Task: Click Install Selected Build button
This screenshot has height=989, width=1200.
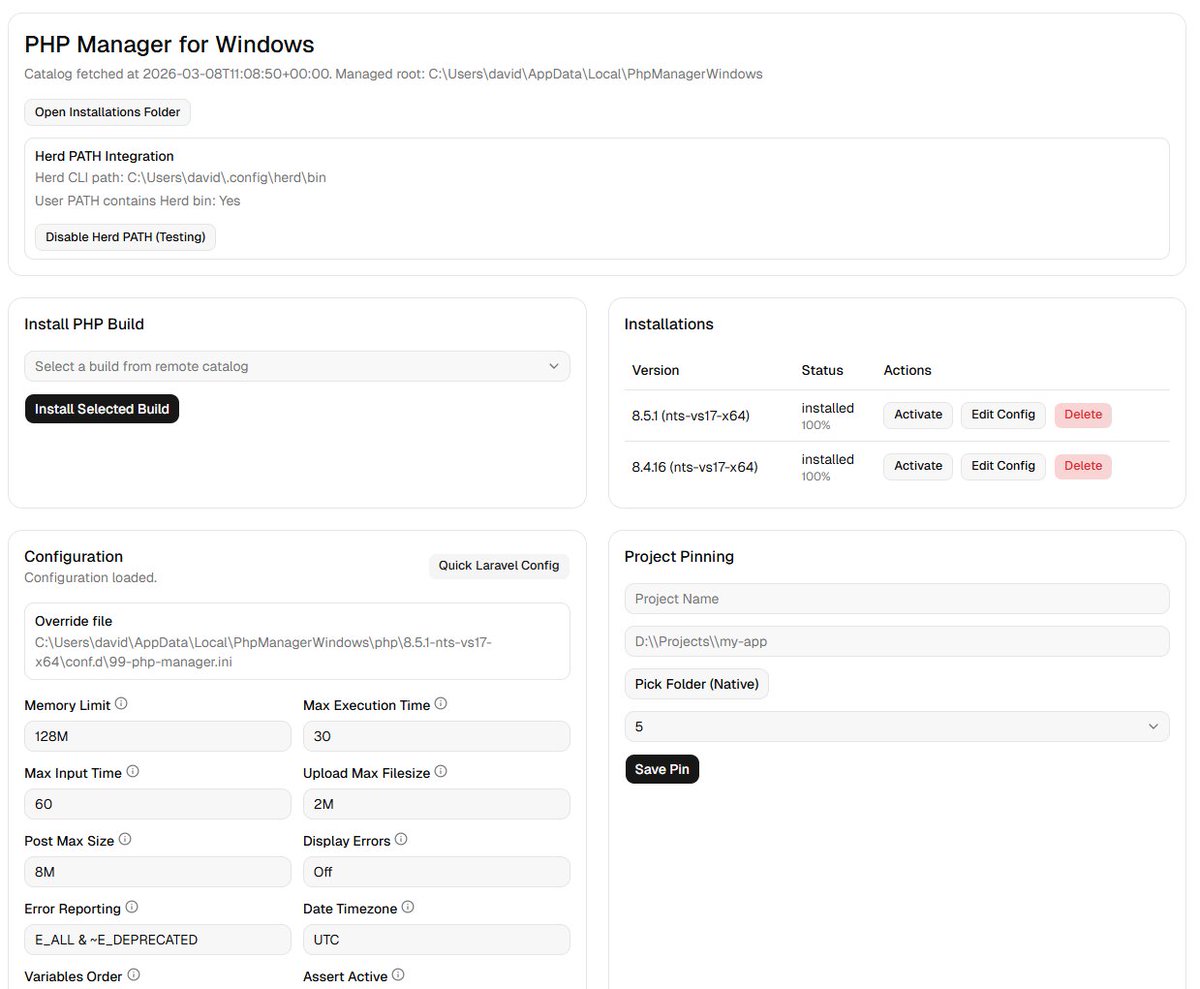Action: [x=102, y=409]
